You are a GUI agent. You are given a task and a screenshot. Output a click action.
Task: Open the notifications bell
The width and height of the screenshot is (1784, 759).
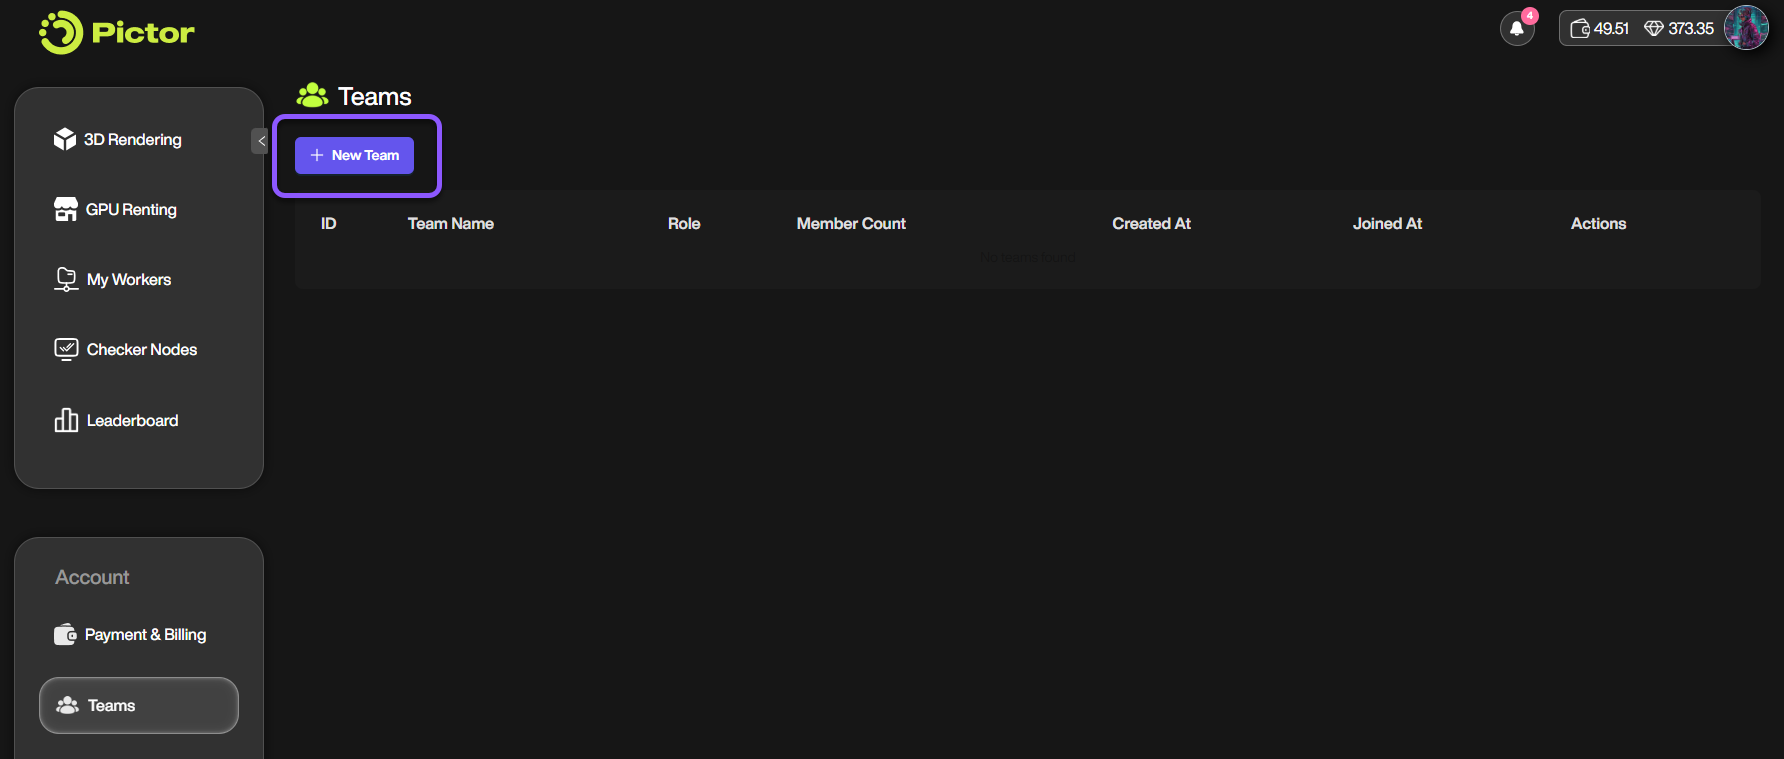1517,29
